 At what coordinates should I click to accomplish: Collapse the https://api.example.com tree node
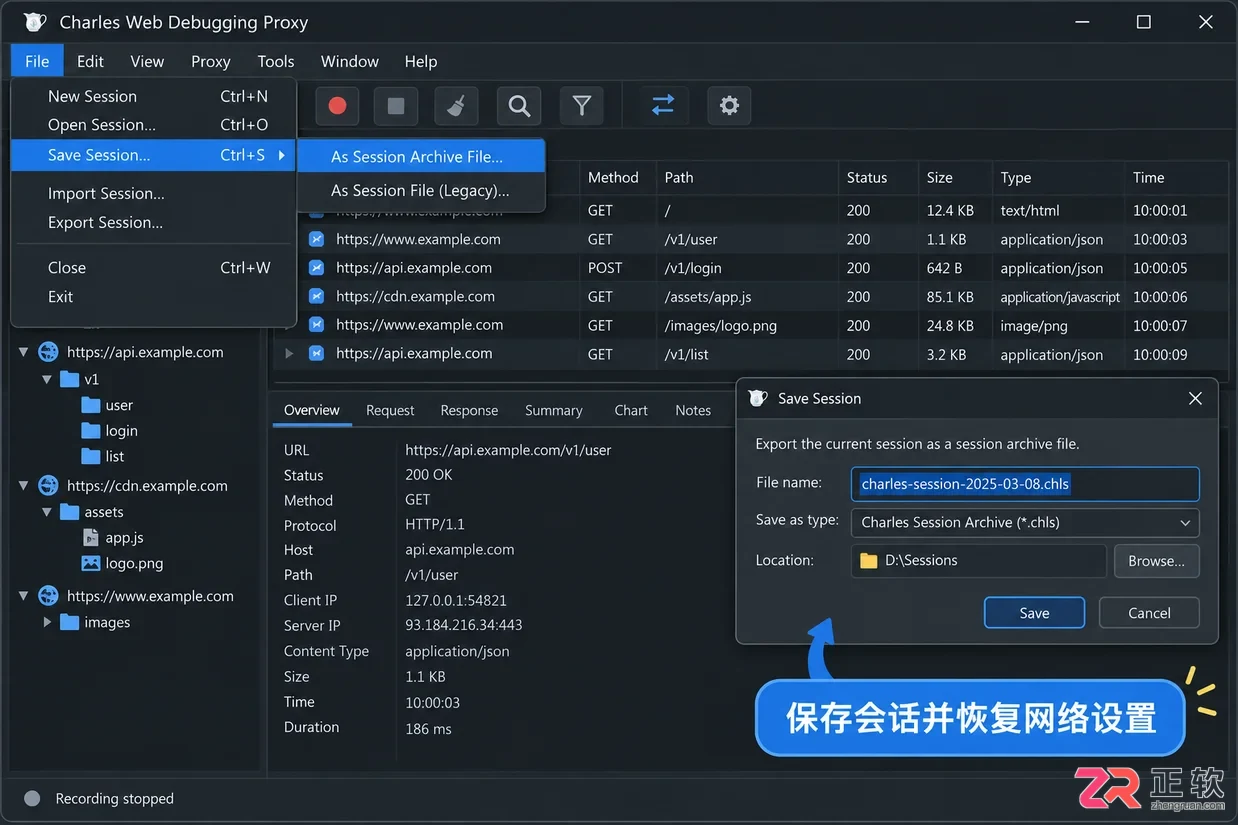(x=23, y=352)
